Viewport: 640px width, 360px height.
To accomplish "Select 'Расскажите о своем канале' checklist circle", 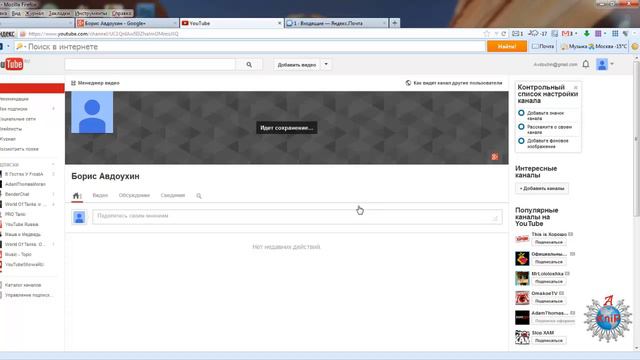I will (x=521, y=127).
